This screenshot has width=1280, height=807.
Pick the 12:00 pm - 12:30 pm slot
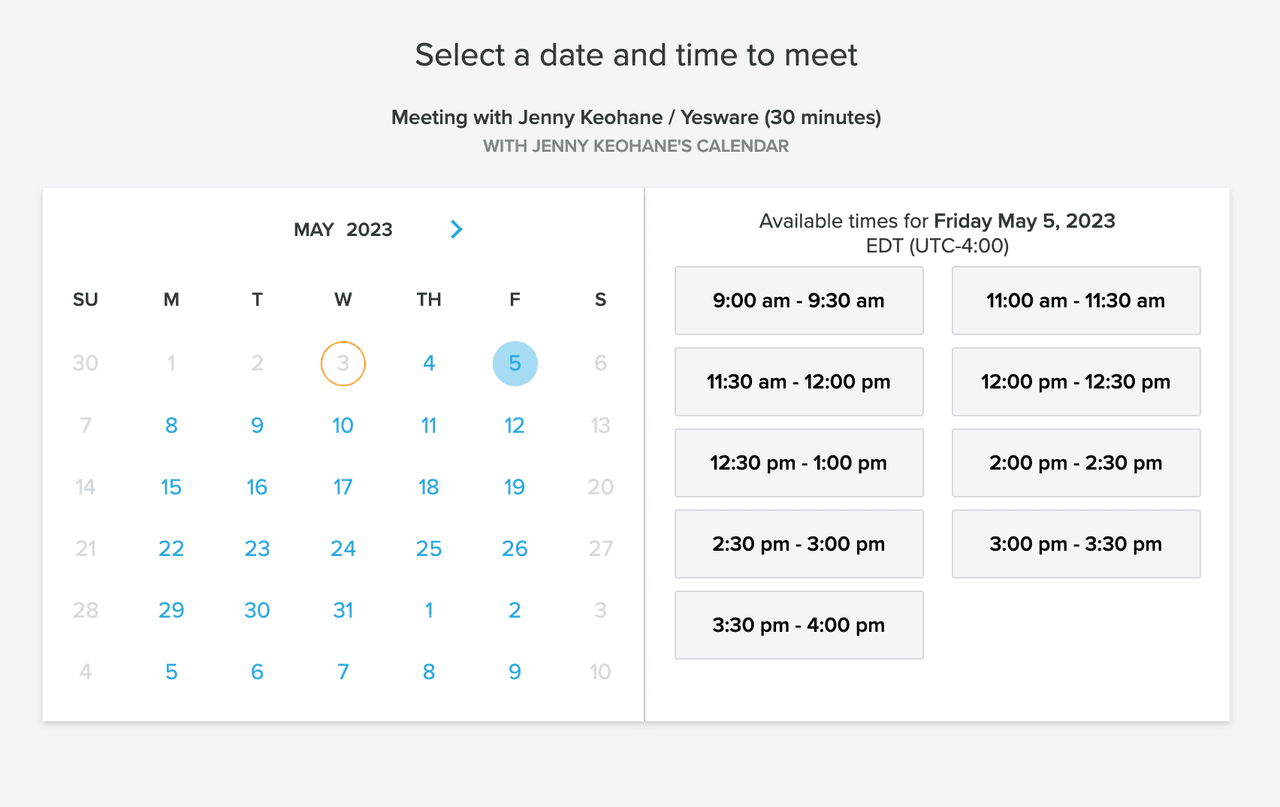[x=1076, y=381]
